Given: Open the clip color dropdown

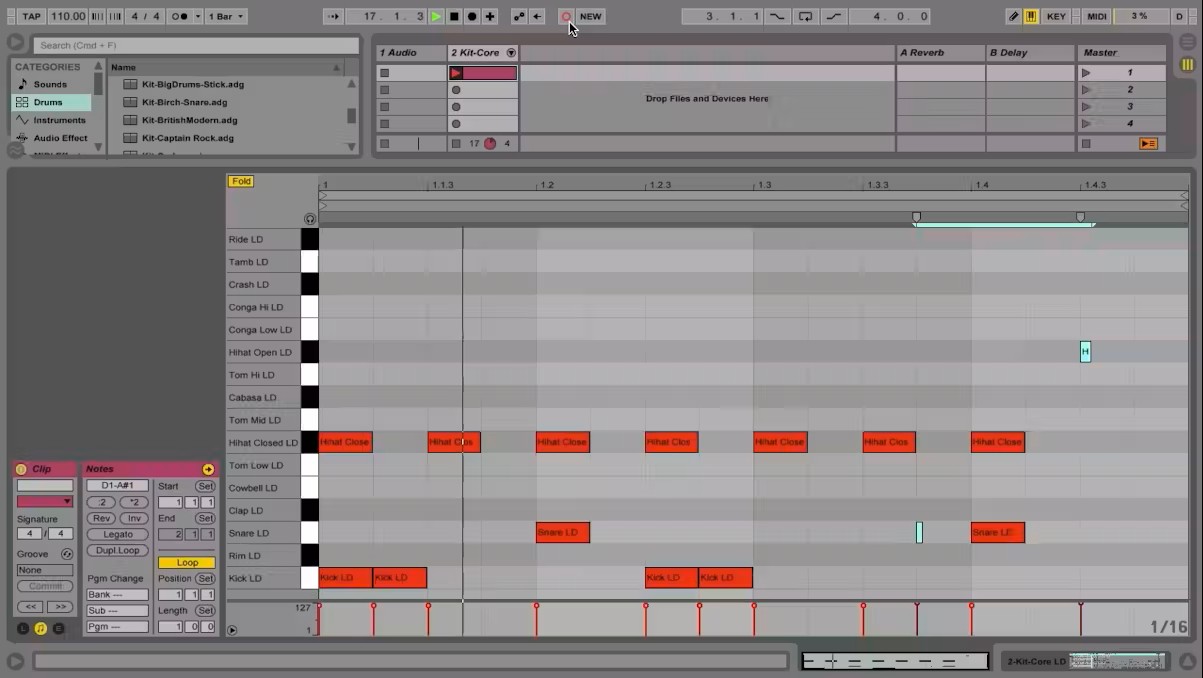Looking at the screenshot, I should 45,501.
